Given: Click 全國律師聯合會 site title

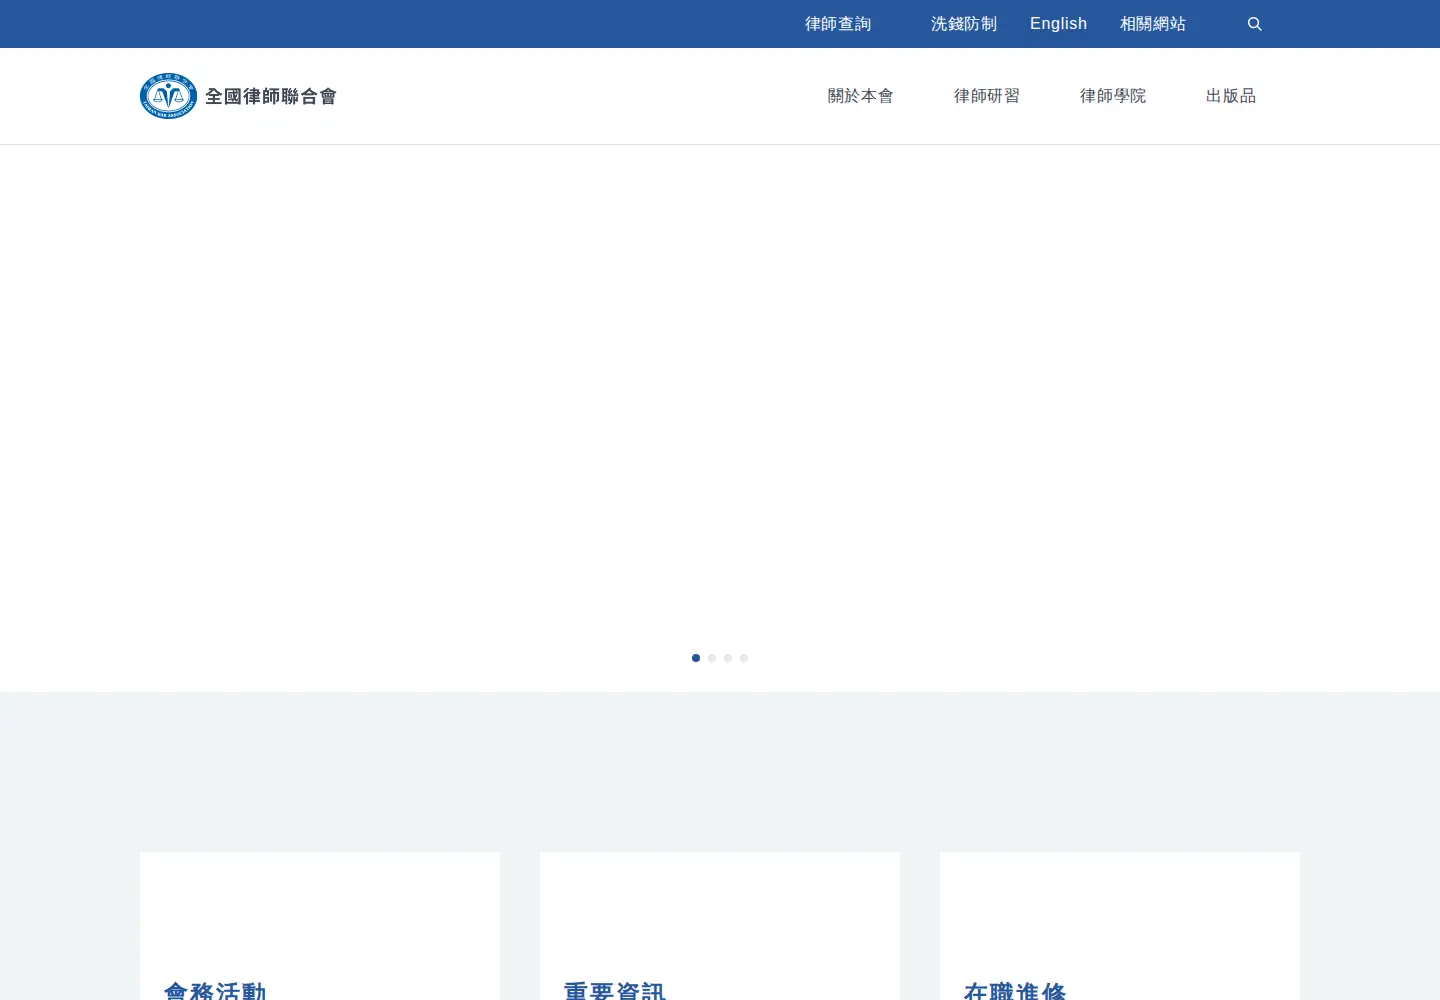Looking at the screenshot, I should click(271, 96).
